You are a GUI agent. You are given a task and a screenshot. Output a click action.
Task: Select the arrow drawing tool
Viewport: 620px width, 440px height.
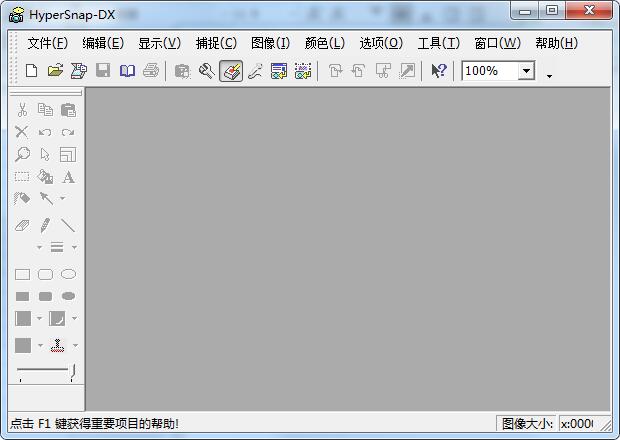pyautogui.click(x=46, y=198)
